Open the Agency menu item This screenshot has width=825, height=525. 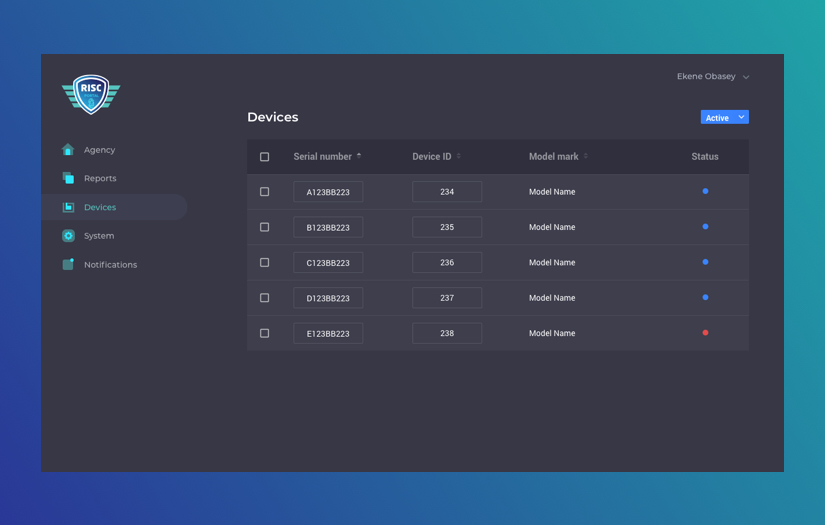(99, 150)
